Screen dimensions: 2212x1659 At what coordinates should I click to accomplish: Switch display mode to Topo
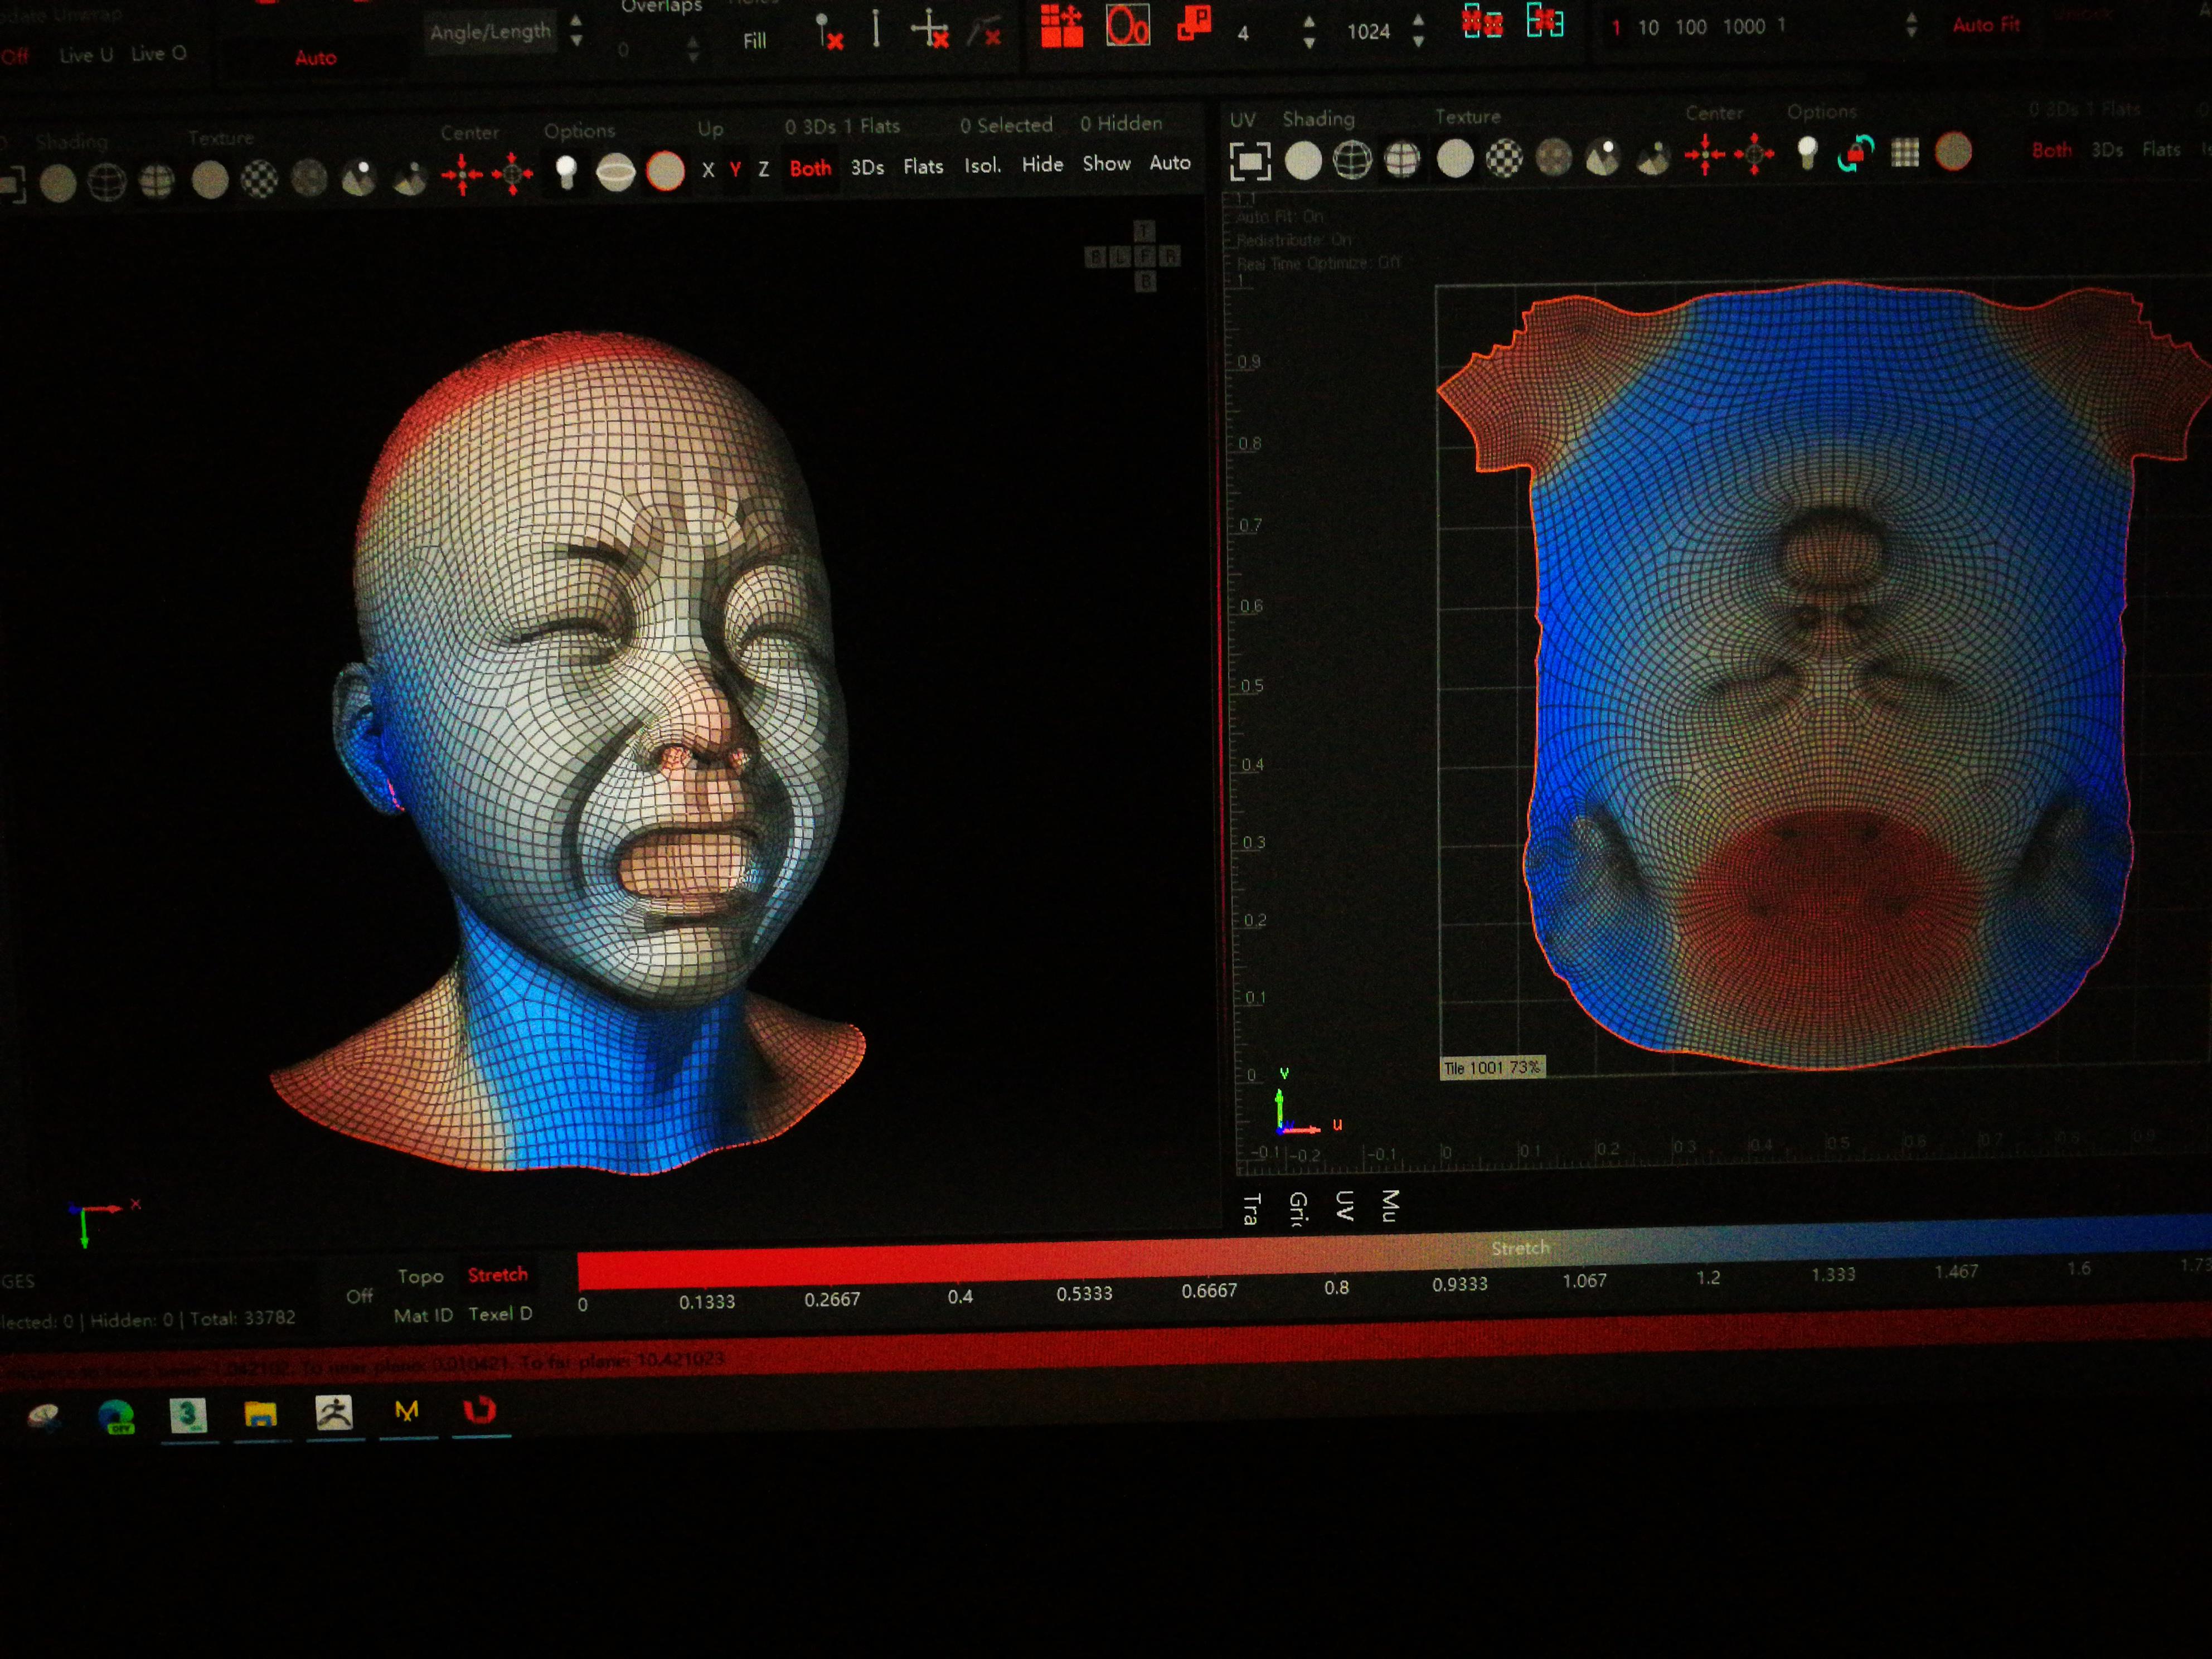(x=420, y=1277)
